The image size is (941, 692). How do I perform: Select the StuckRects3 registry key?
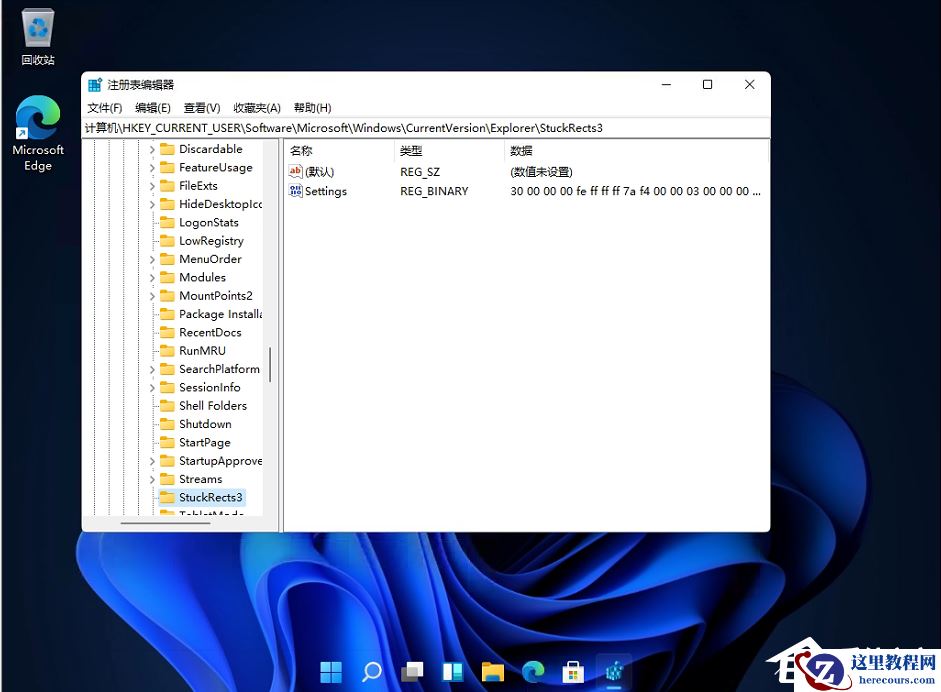click(x=212, y=497)
